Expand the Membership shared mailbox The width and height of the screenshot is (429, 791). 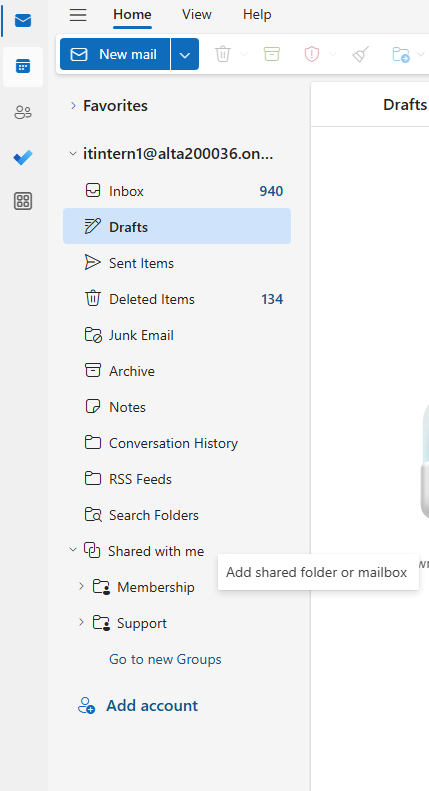coord(81,587)
